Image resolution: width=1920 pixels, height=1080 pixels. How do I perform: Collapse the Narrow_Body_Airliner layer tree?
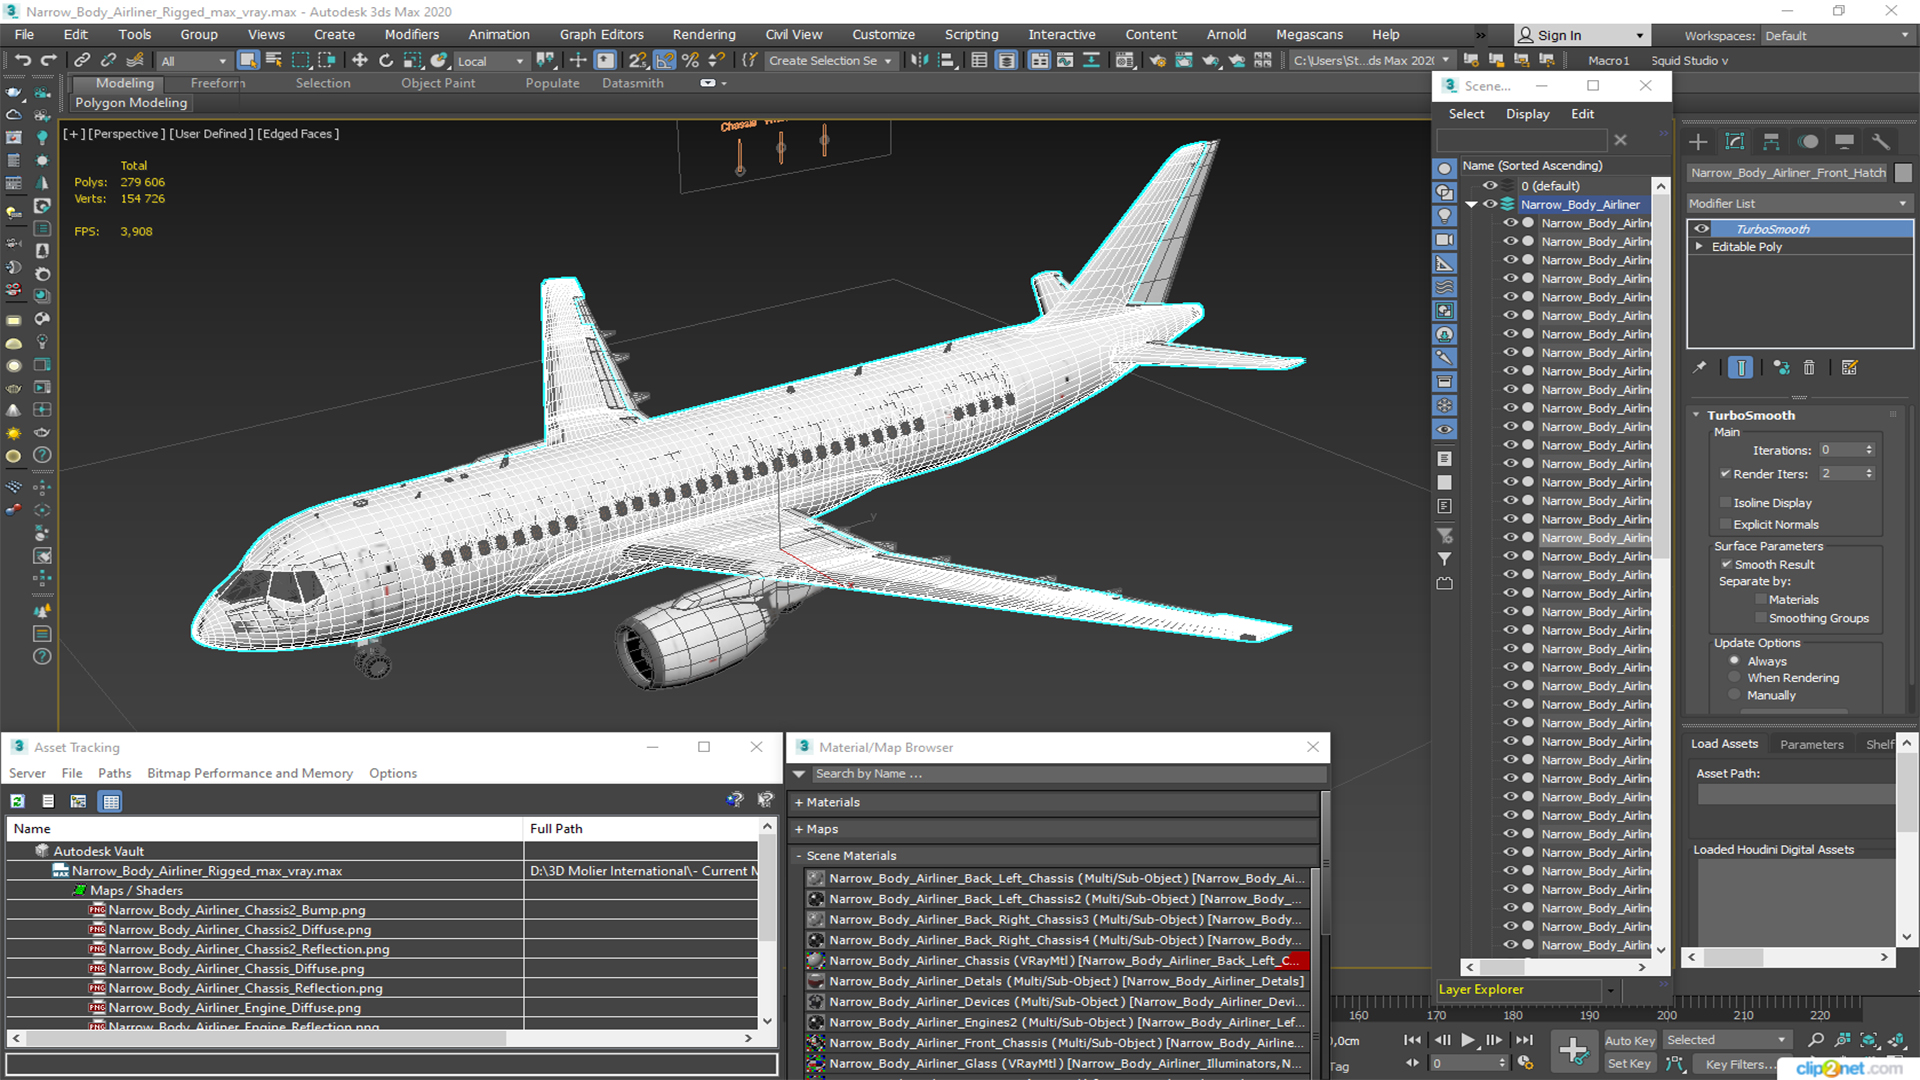point(1471,204)
